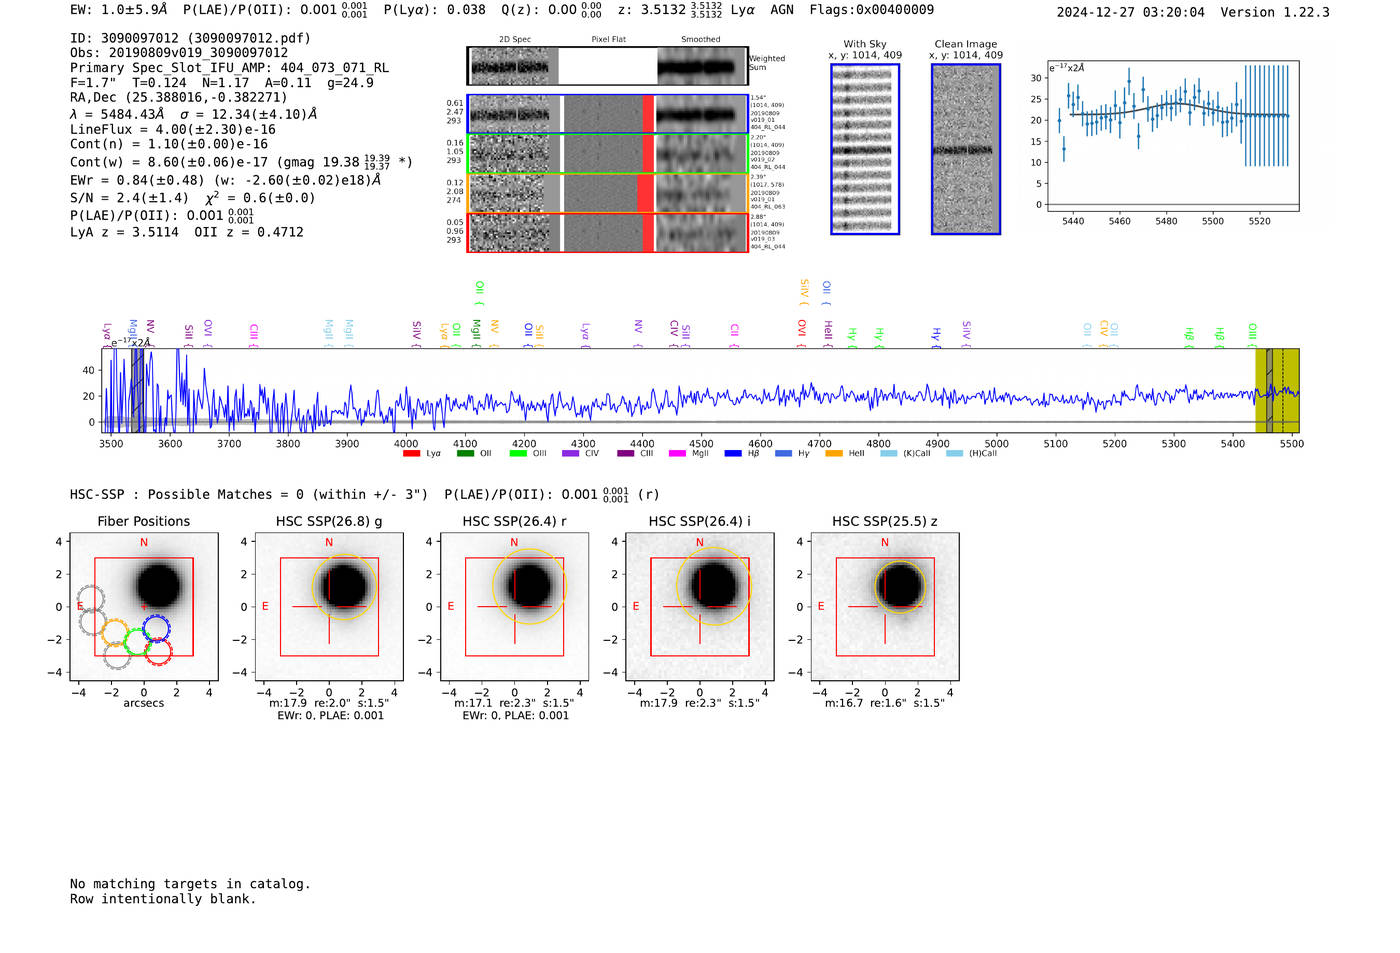Select the orange-outlined 2D spectrum row
The image size is (1400, 953).
[x=608, y=193]
